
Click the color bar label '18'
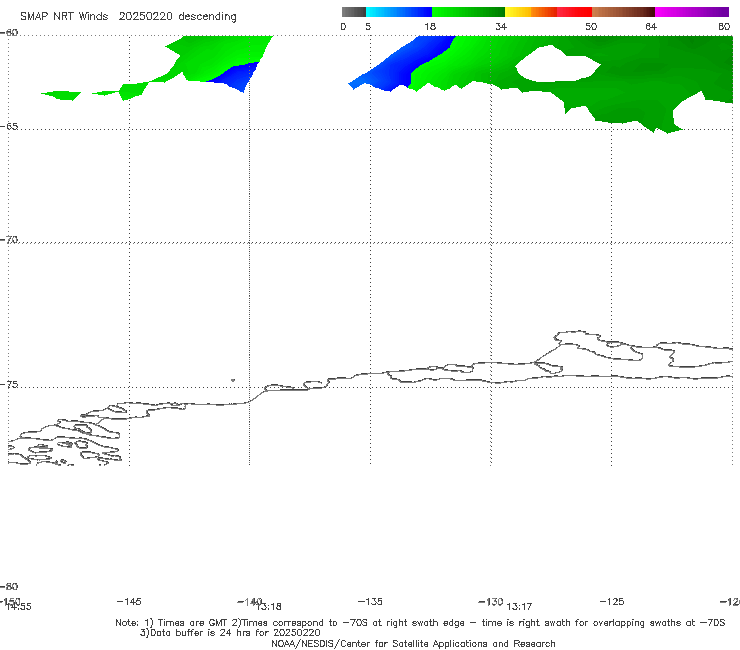point(430,26)
